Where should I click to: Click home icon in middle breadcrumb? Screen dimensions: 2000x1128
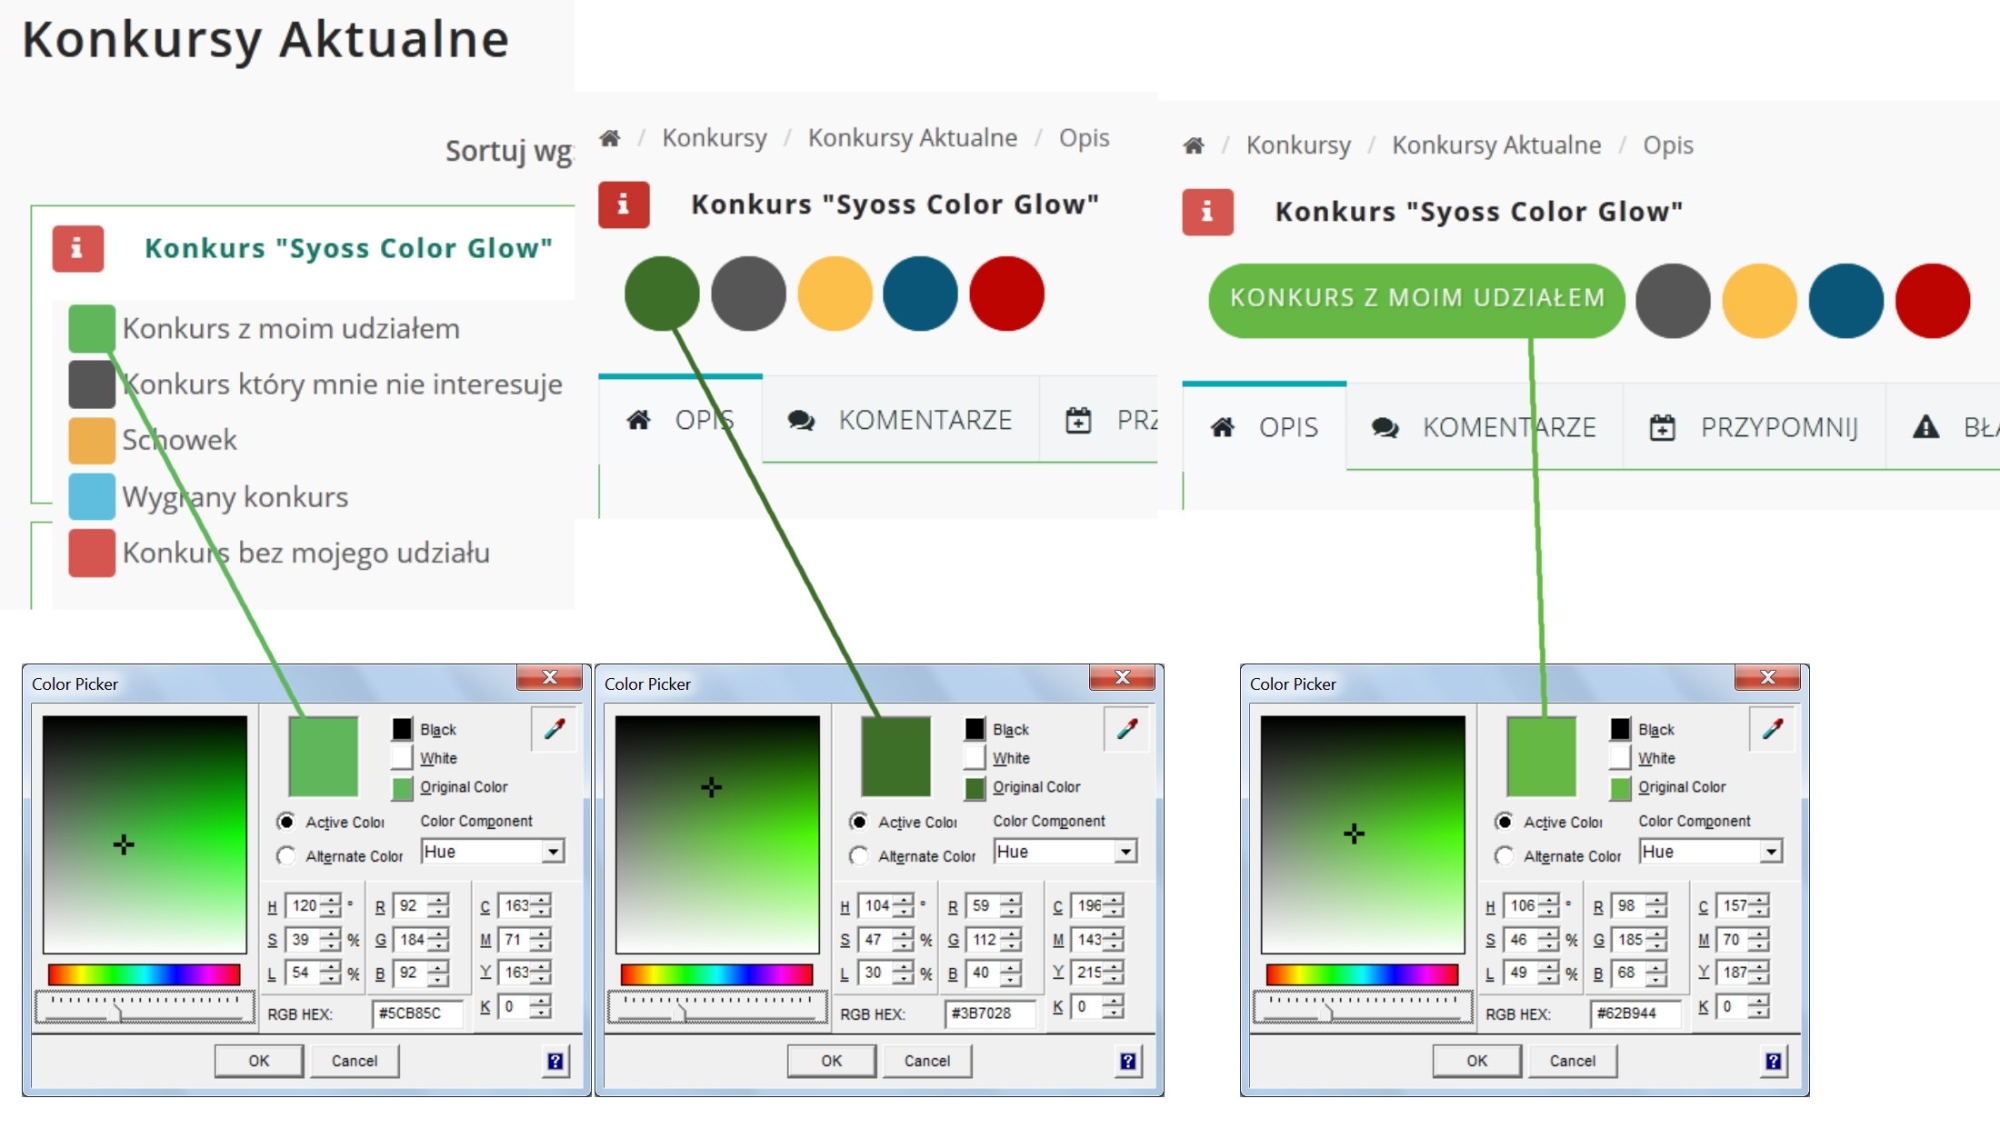point(610,138)
